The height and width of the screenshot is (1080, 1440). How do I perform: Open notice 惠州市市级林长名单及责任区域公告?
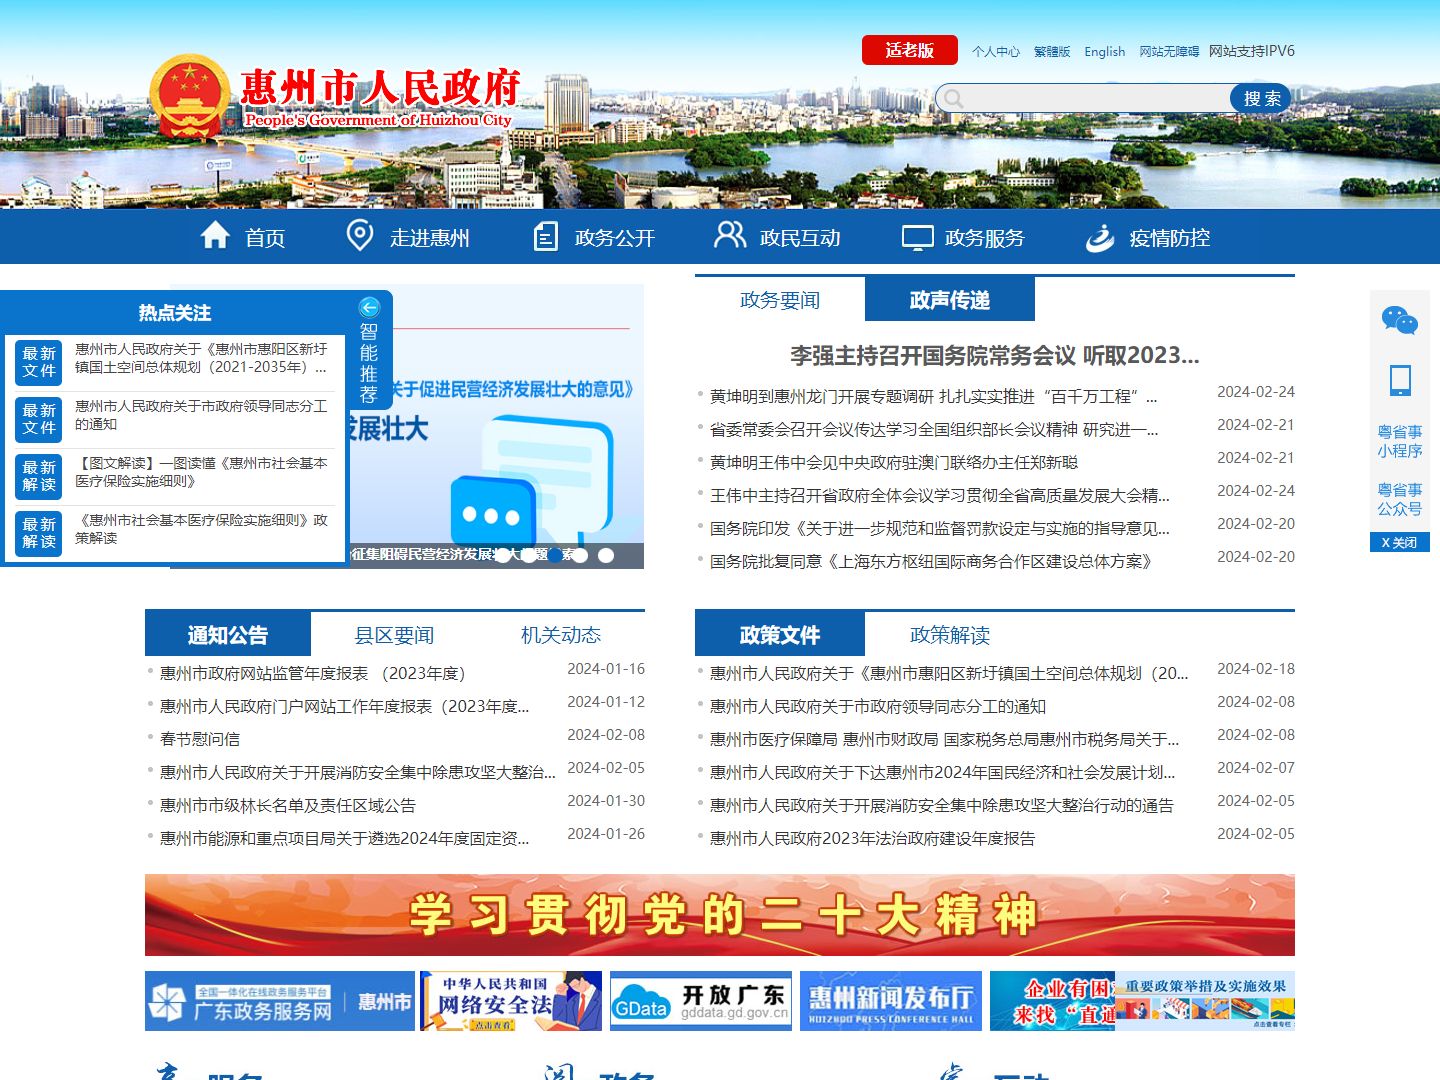click(x=288, y=805)
